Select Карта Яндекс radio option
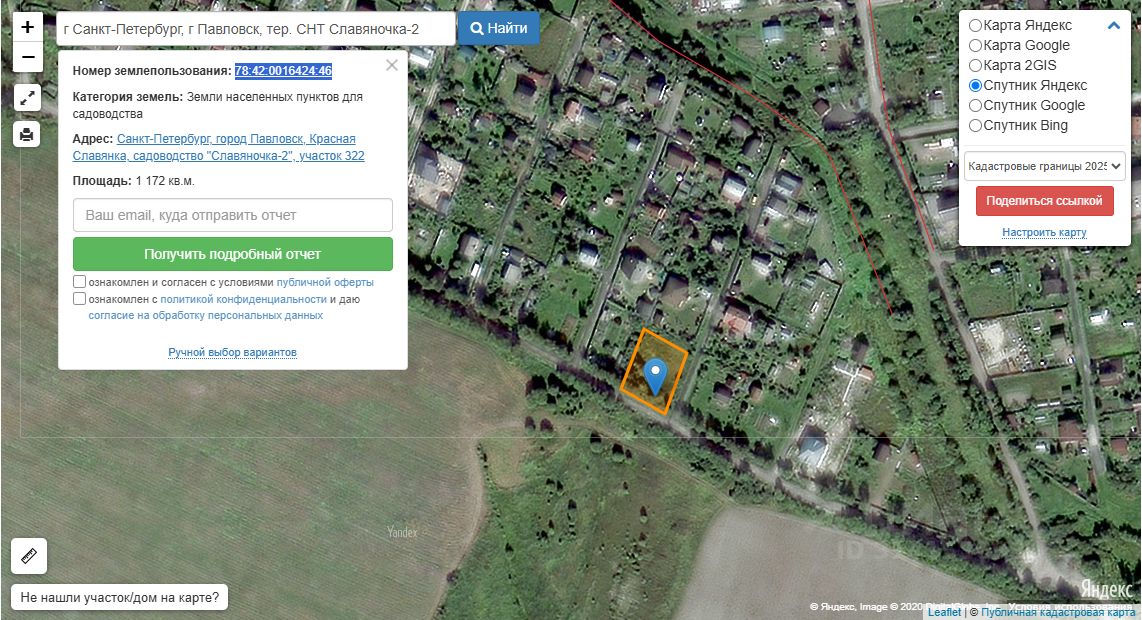The image size is (1142, 620). pyautogui.click(x=975, y=25)
